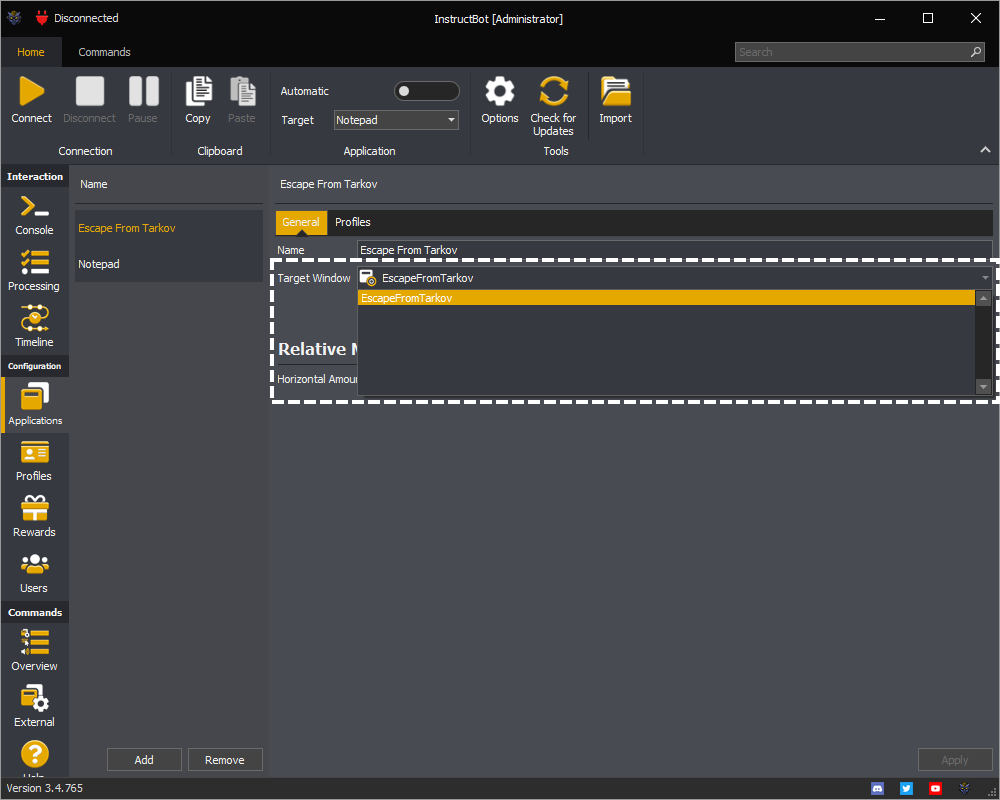This screenshot has height=800, width=1000.
Task: Click the Connect play icon
Action: tap(31, 91)
